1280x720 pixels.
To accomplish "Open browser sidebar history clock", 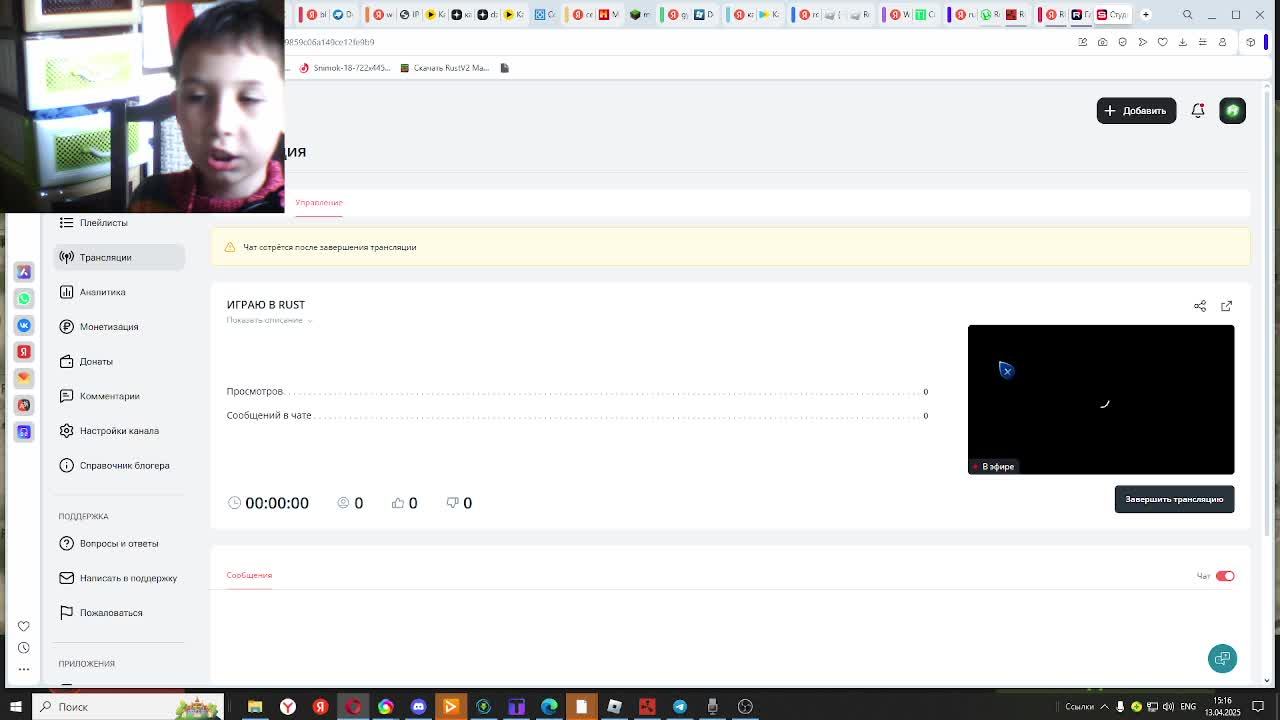I will click(x=24, y=648).
